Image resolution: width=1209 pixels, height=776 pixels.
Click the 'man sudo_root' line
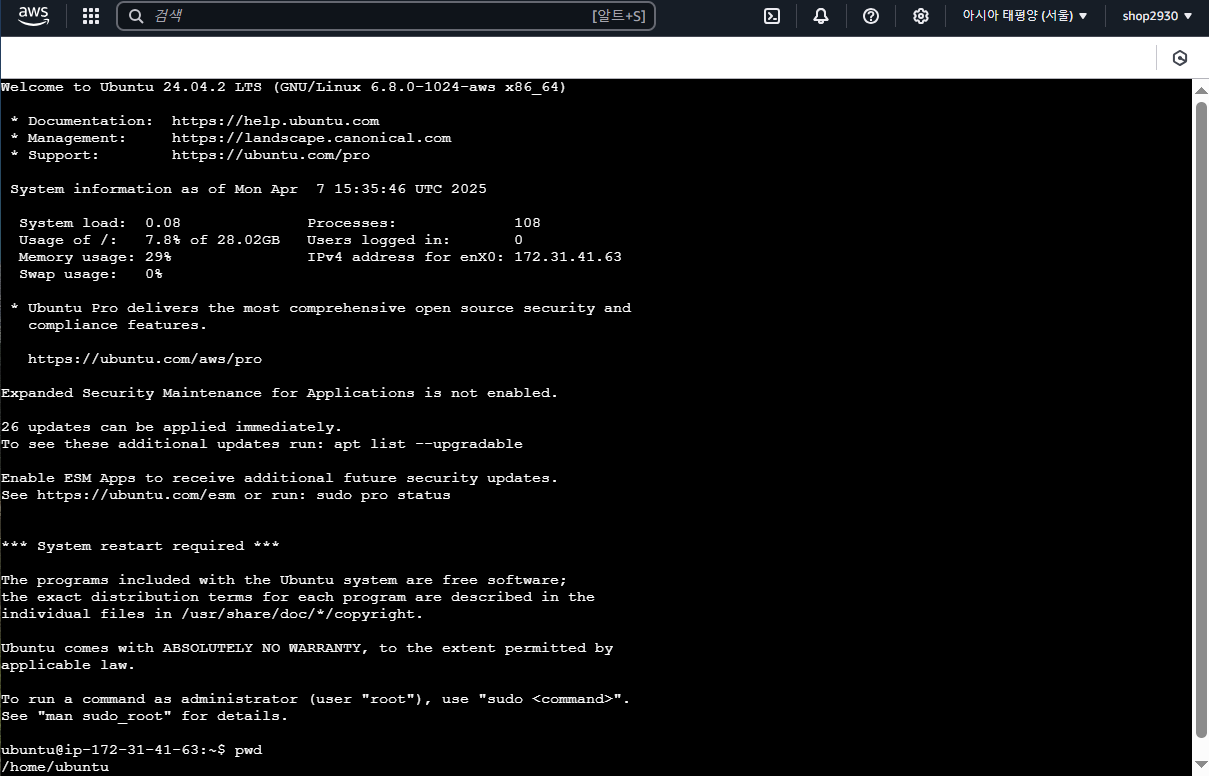pos(144,716)
